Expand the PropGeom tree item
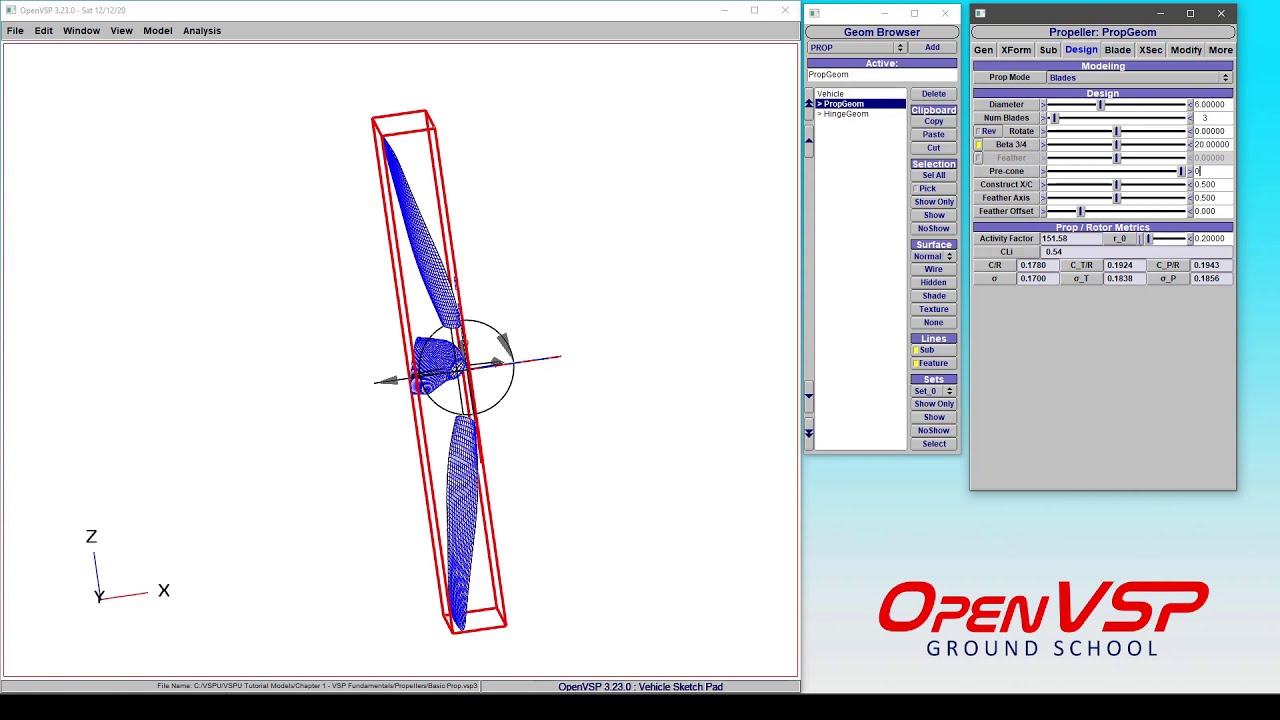1280x720 pixels. [820, 104]
